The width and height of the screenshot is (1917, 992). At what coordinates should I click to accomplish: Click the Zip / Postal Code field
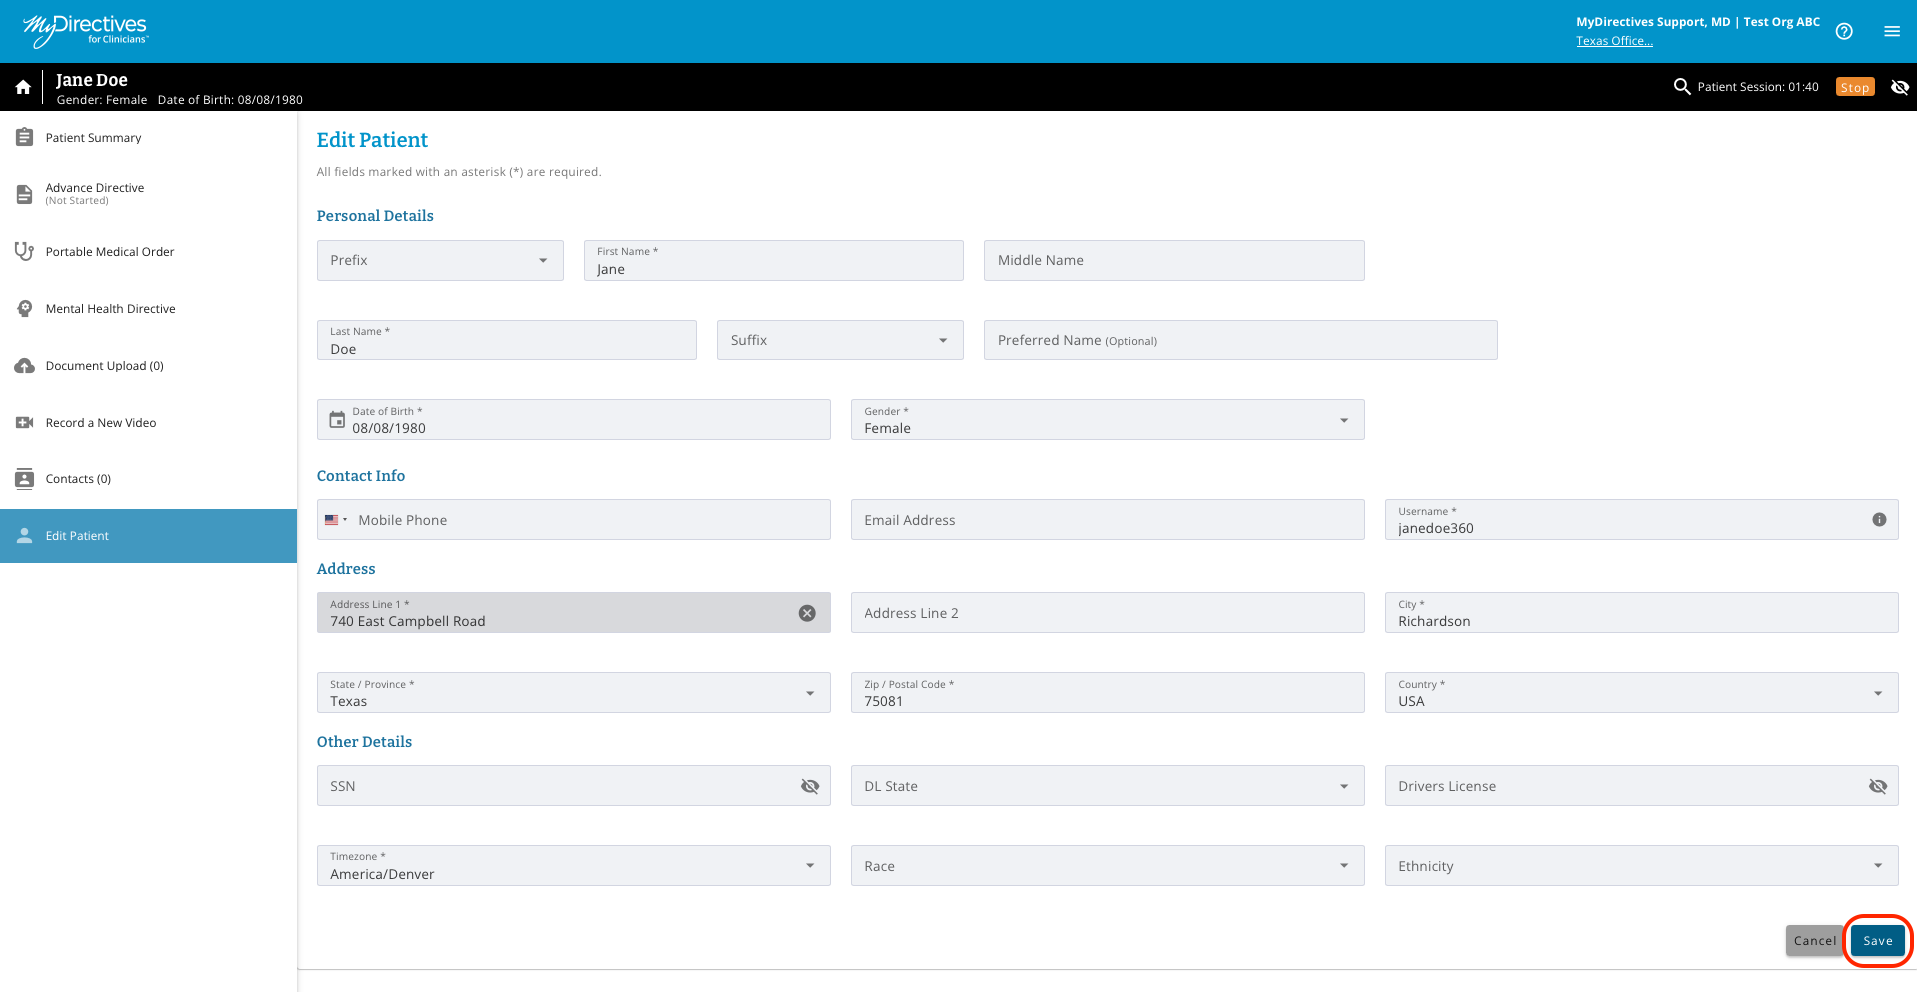coord(1107,693)
